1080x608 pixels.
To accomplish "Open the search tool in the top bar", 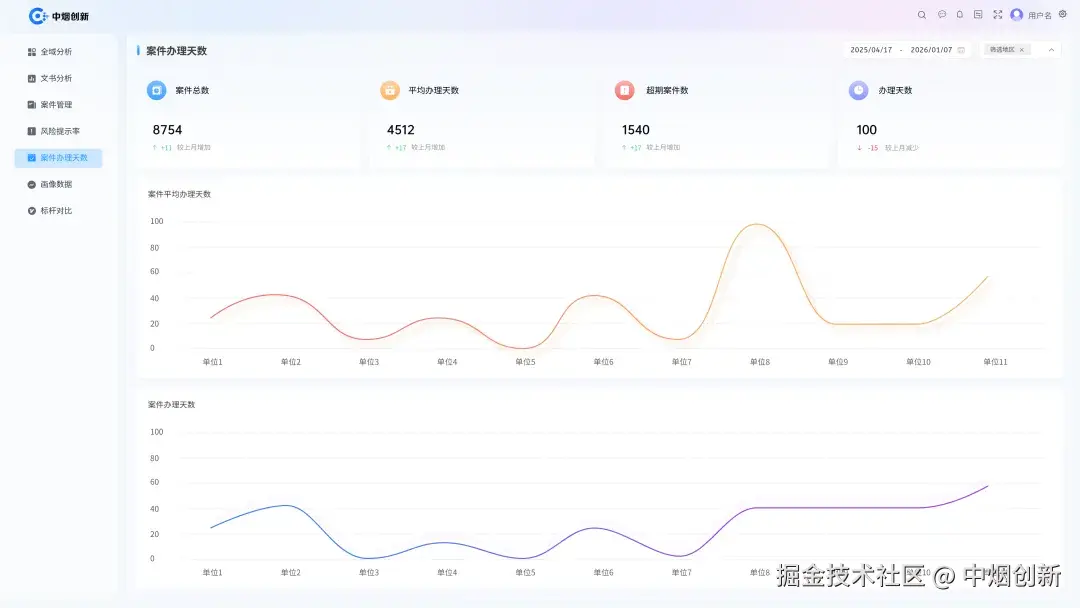I will pyautogui.click(x=922, y=15).
